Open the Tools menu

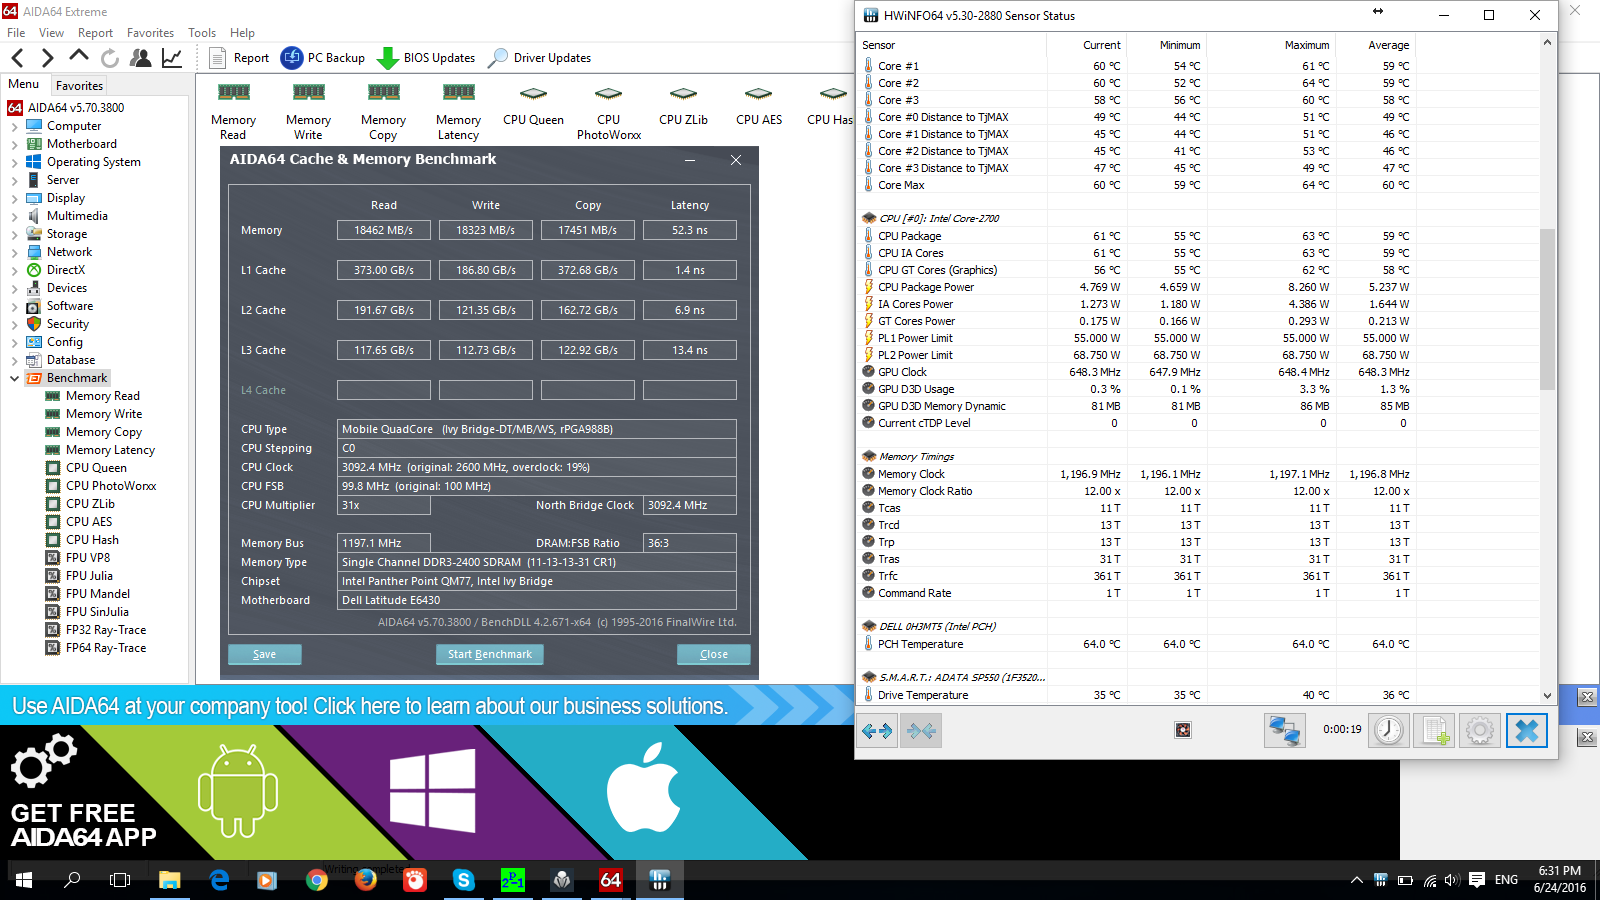(x=201, y=33)
